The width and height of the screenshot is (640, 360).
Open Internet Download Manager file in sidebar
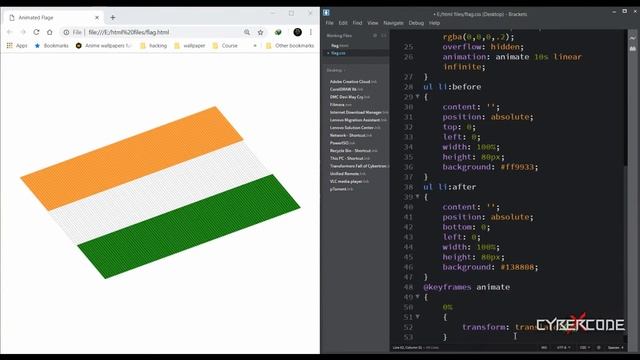[358, 112]
